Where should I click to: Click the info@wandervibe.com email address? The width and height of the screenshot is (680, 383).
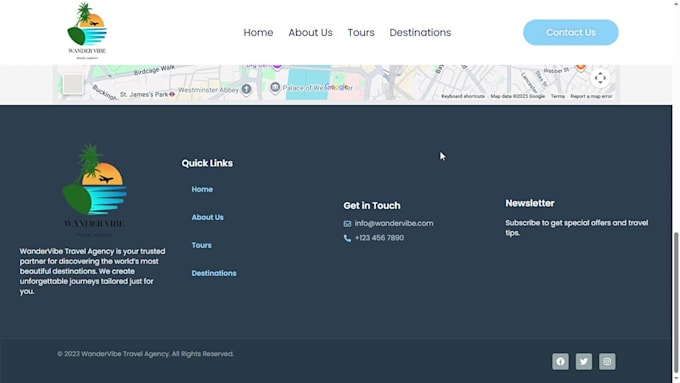394,223
